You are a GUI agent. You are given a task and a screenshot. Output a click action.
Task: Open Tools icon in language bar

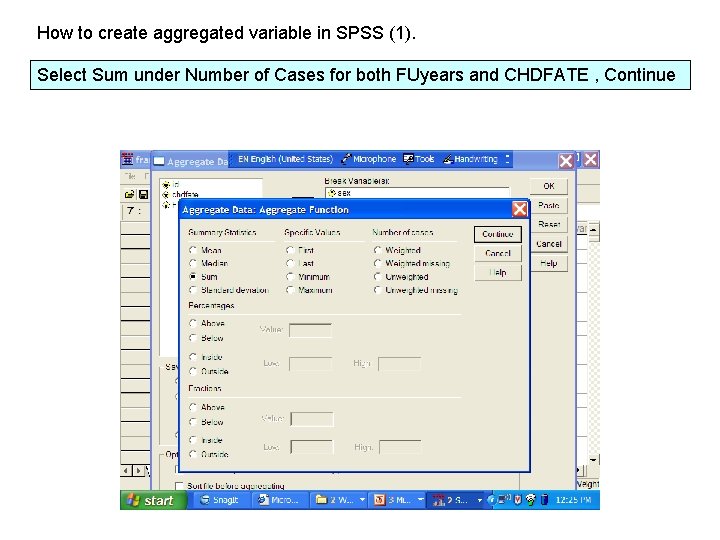(408, 159)
